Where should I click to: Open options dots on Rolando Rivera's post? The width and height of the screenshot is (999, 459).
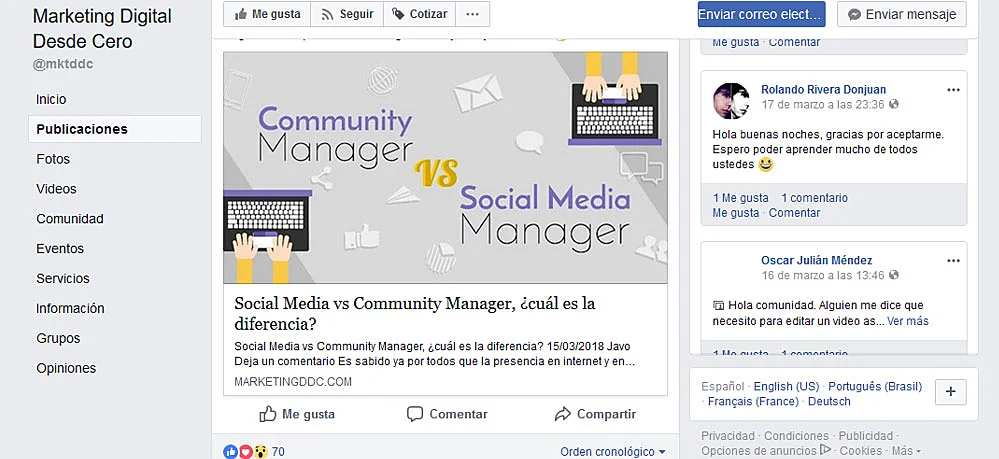(953, 90)
